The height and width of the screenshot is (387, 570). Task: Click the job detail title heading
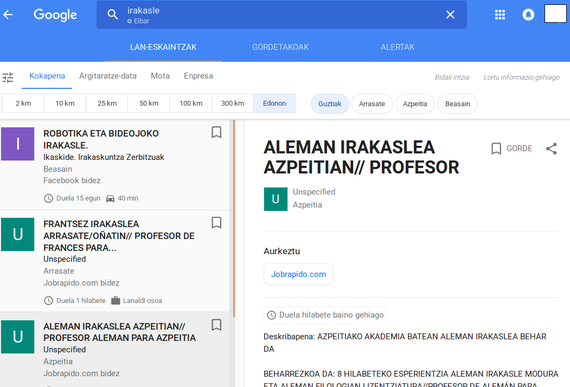pyautogui.click(x=361, y=157)
